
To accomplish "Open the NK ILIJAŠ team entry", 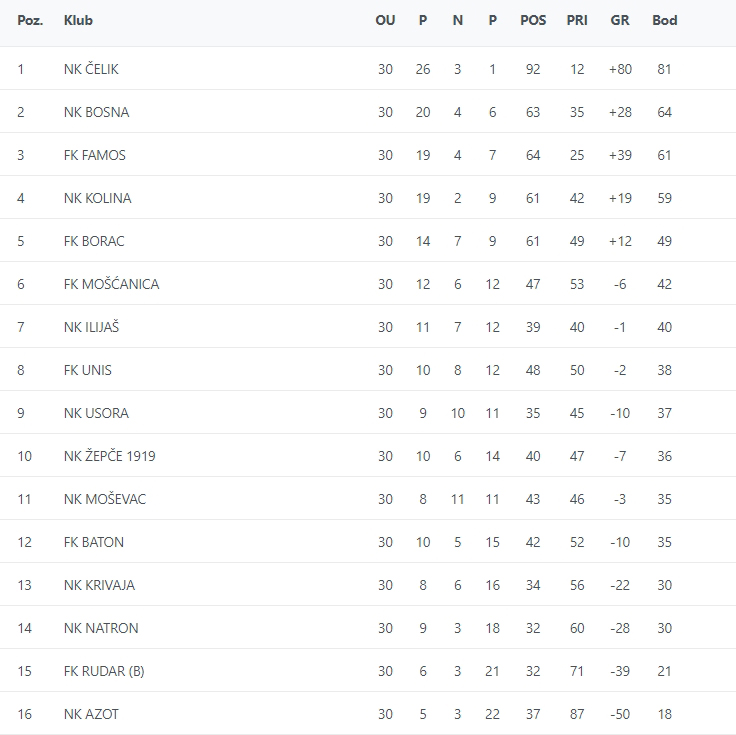I will [91, 327].
